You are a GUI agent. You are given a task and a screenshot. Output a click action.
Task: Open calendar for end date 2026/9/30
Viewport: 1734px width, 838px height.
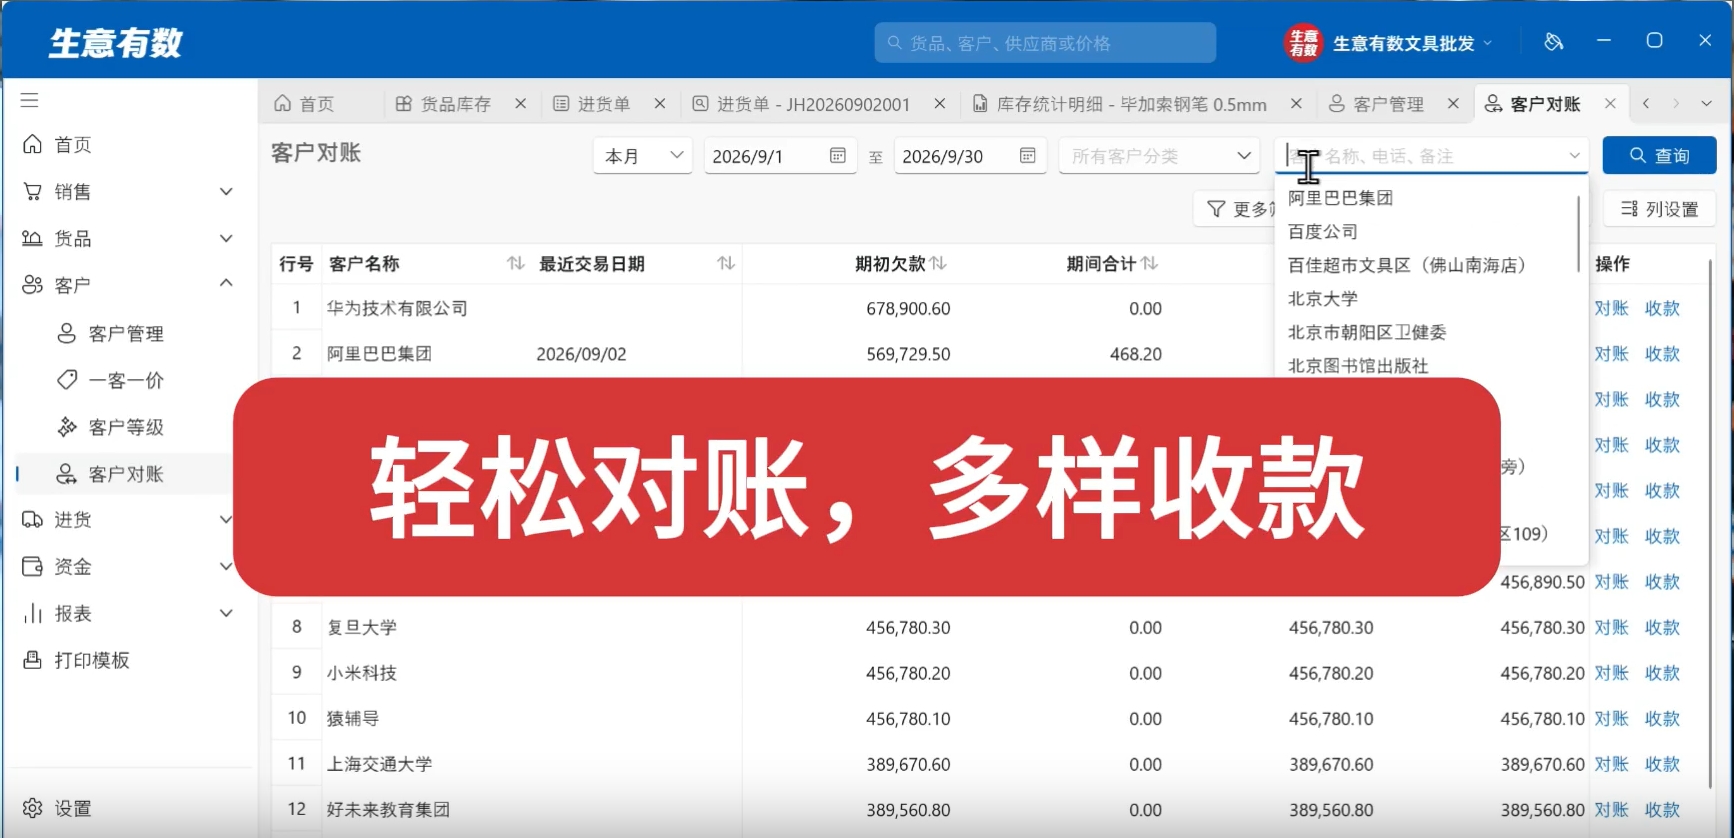click(1027, 155)
